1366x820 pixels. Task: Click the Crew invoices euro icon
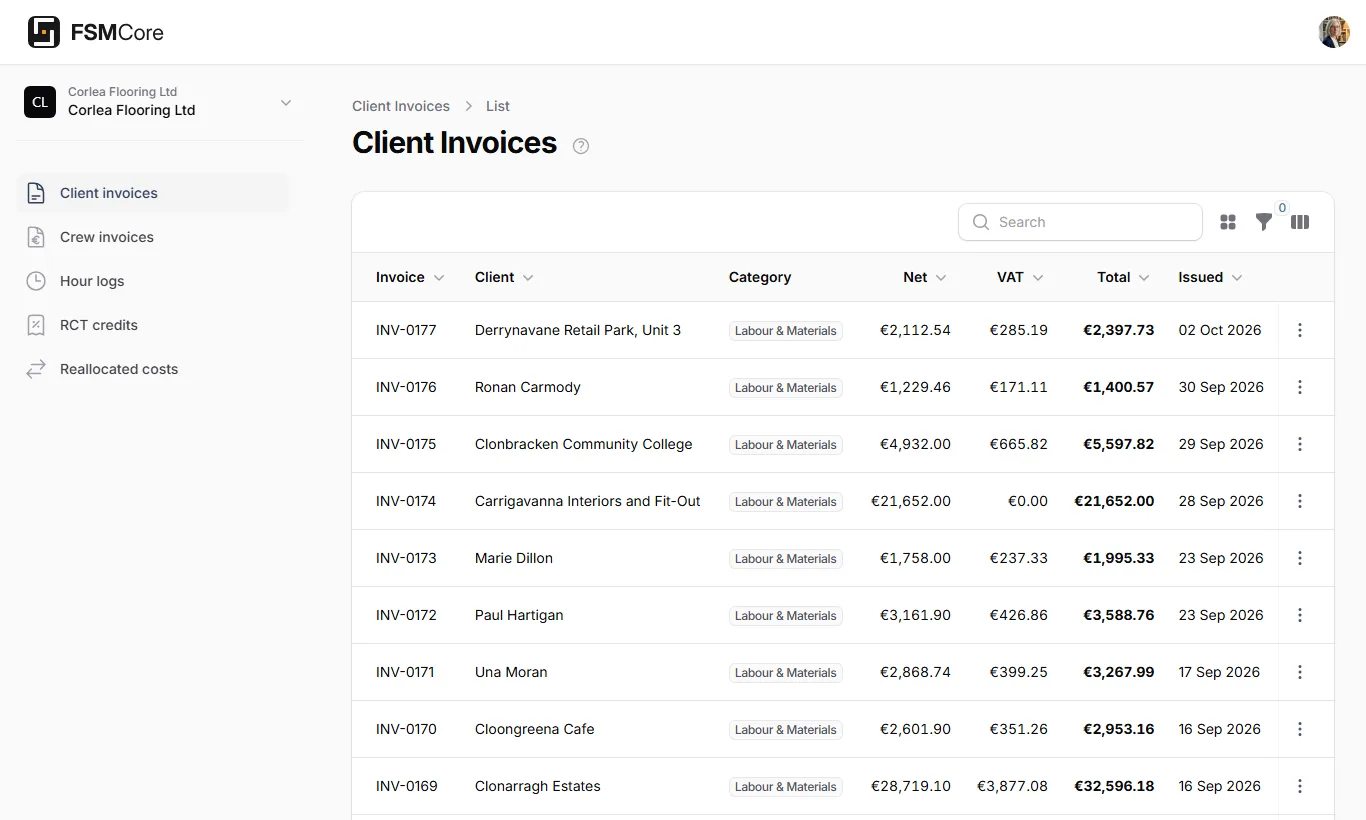point(36,237)
